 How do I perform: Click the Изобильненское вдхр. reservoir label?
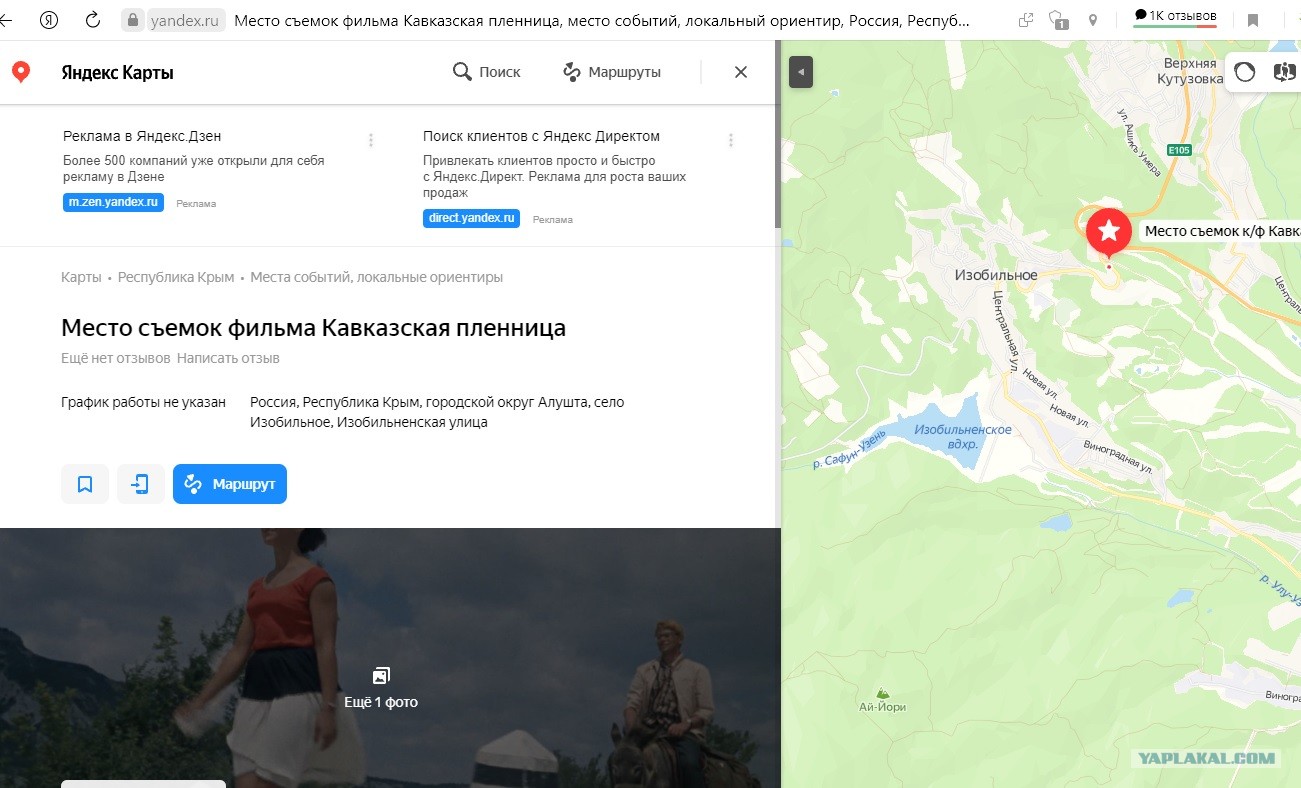tap(962, 435)
